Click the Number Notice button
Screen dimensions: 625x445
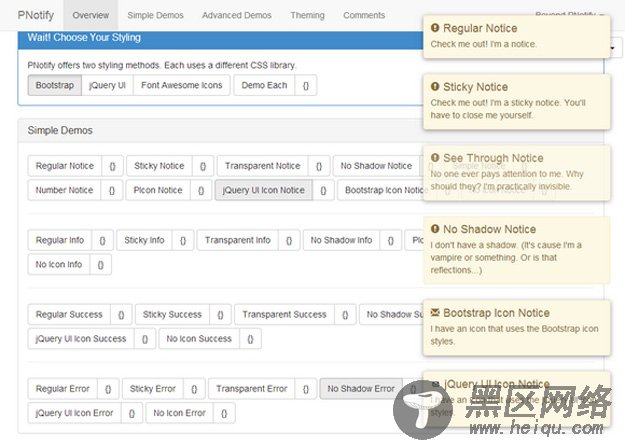[65, 190]
